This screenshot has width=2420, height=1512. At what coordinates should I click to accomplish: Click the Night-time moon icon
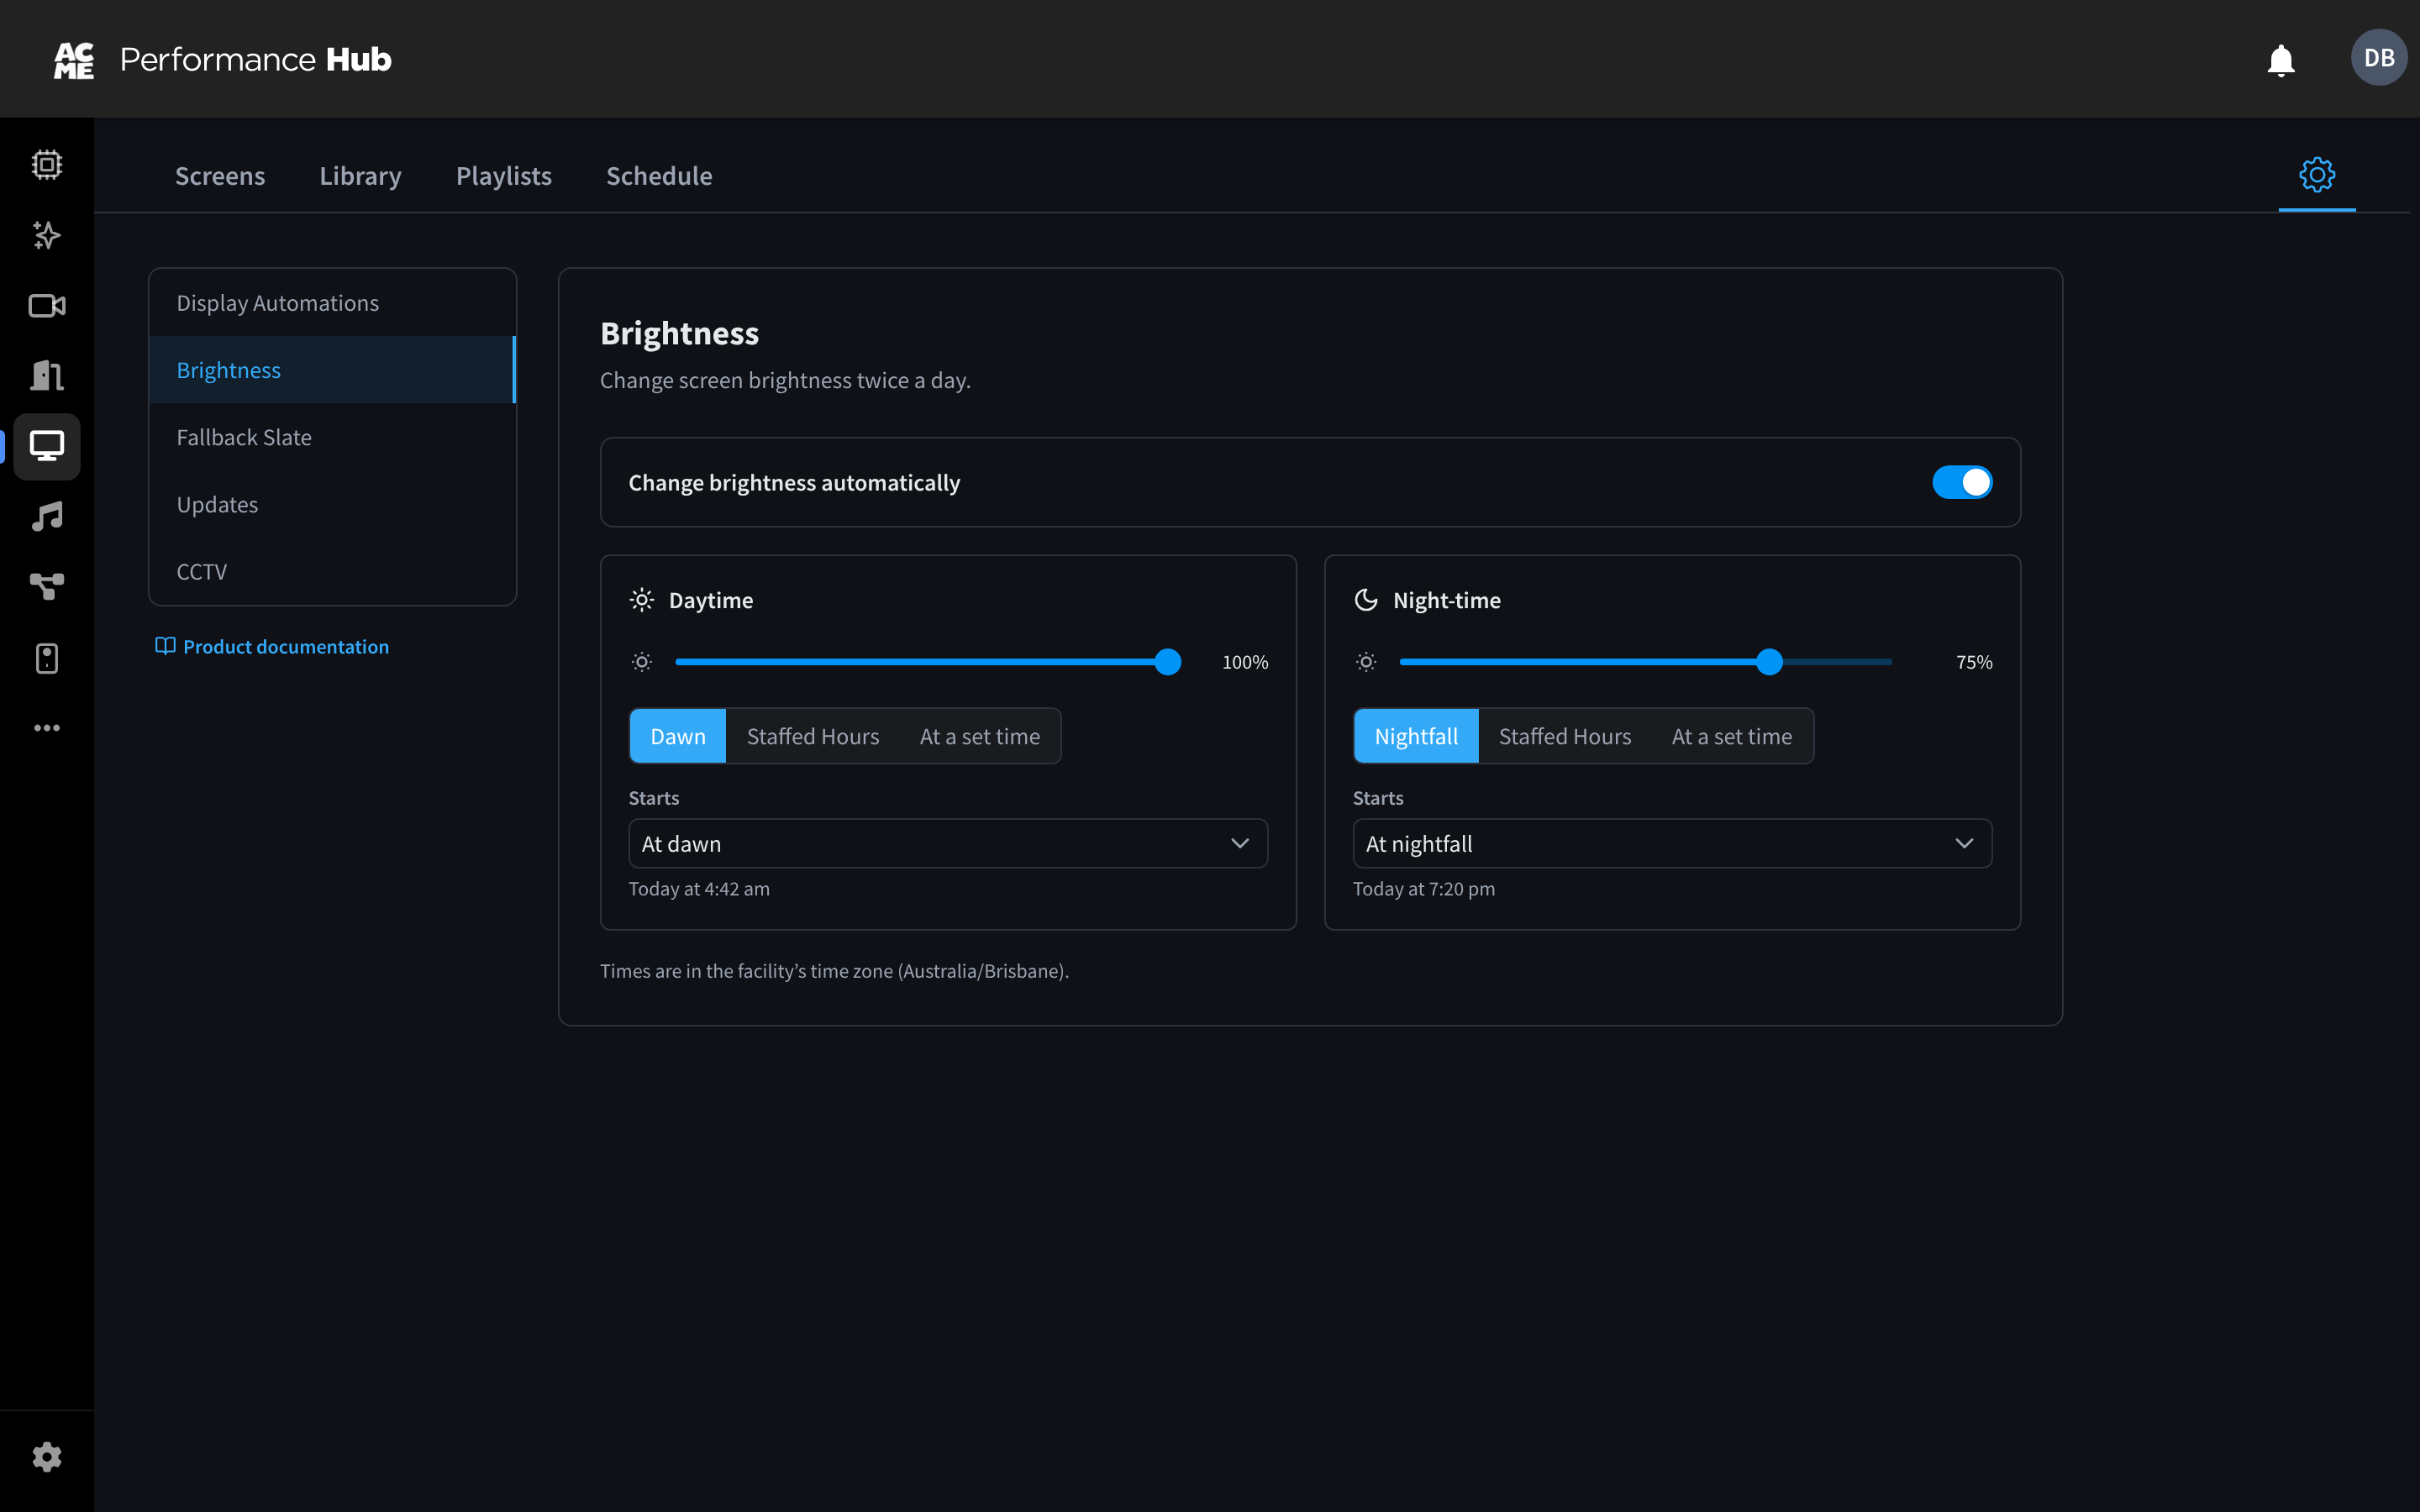tap(1366, 600)
